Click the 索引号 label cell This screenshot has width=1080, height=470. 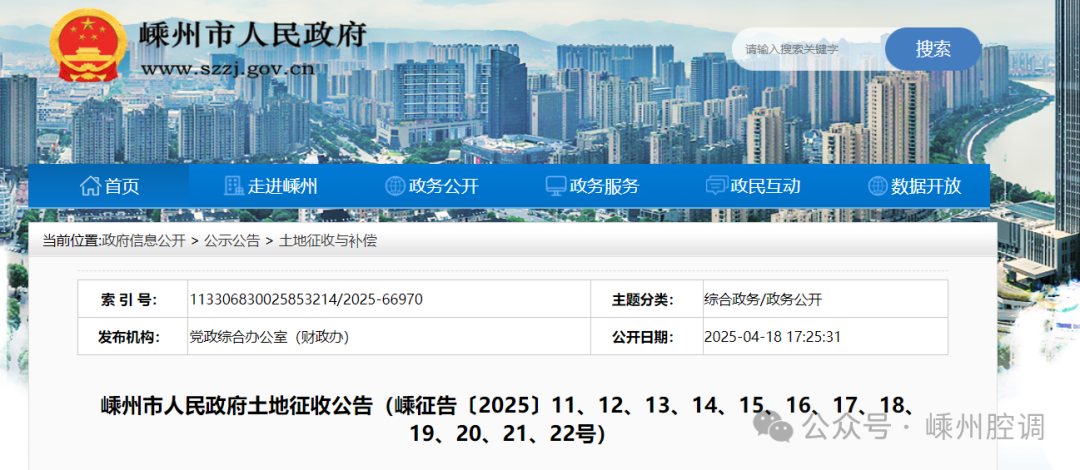tap(132, 299)
